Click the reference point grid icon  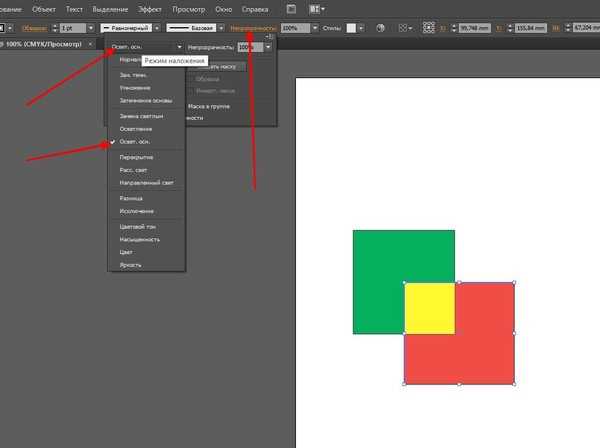pyautogui.click(x=429, y=28)
